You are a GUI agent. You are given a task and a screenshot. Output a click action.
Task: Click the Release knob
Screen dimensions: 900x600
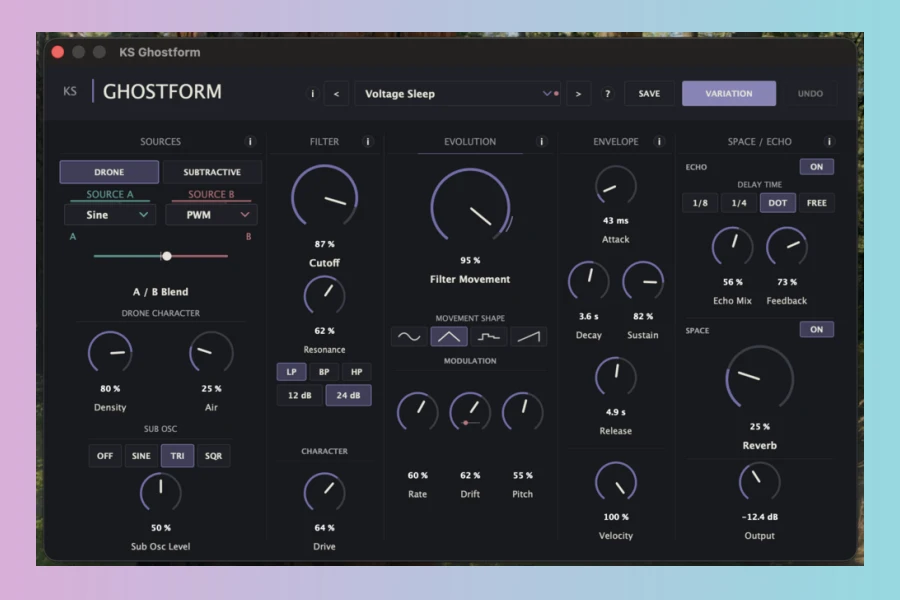(615, 377)
